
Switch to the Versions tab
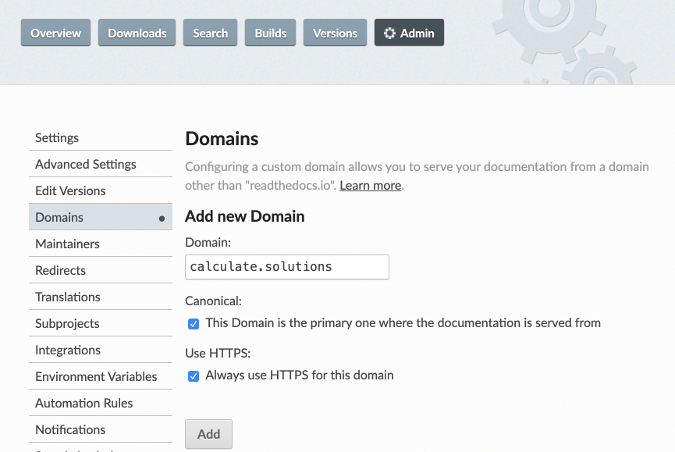coord(335,33)
